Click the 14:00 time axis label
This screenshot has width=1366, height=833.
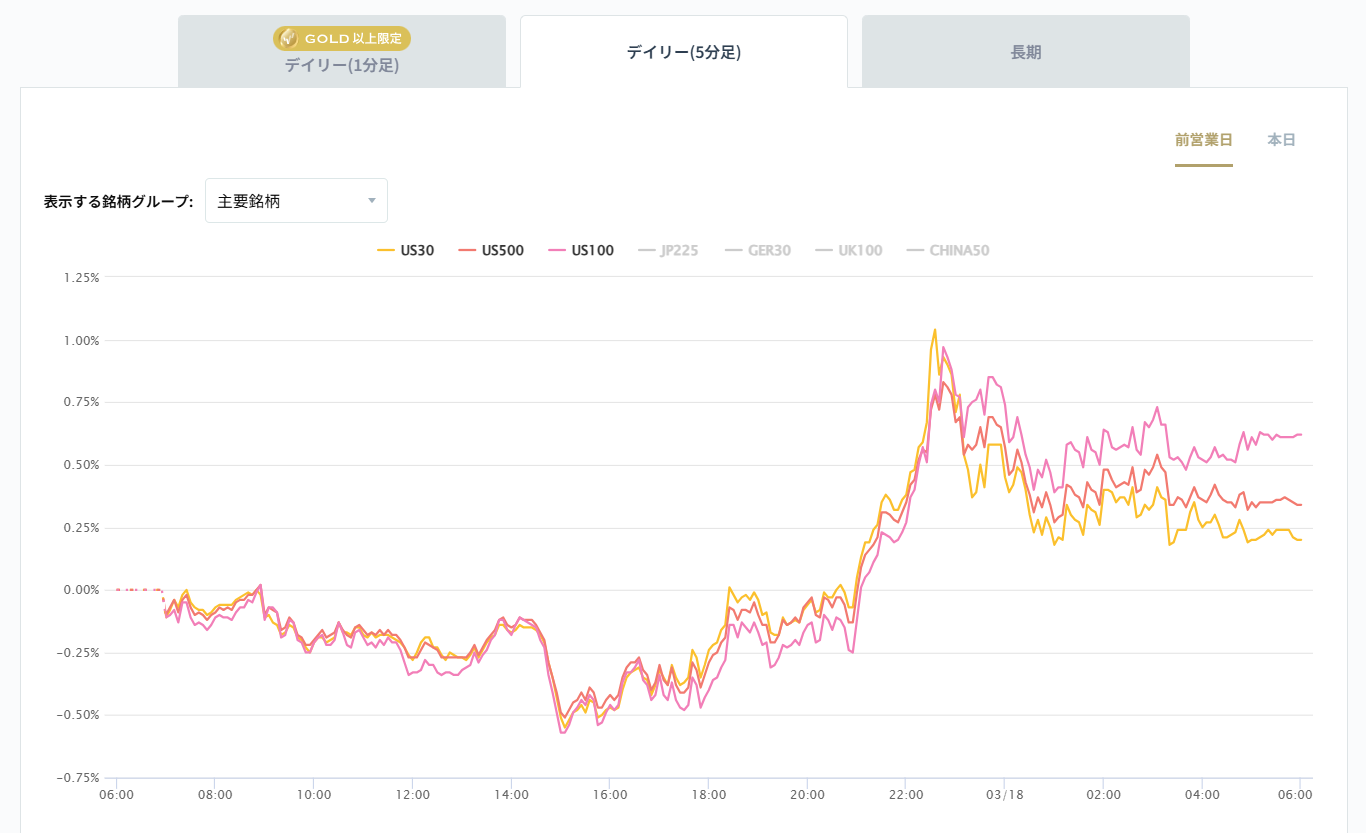pos(511,795)
